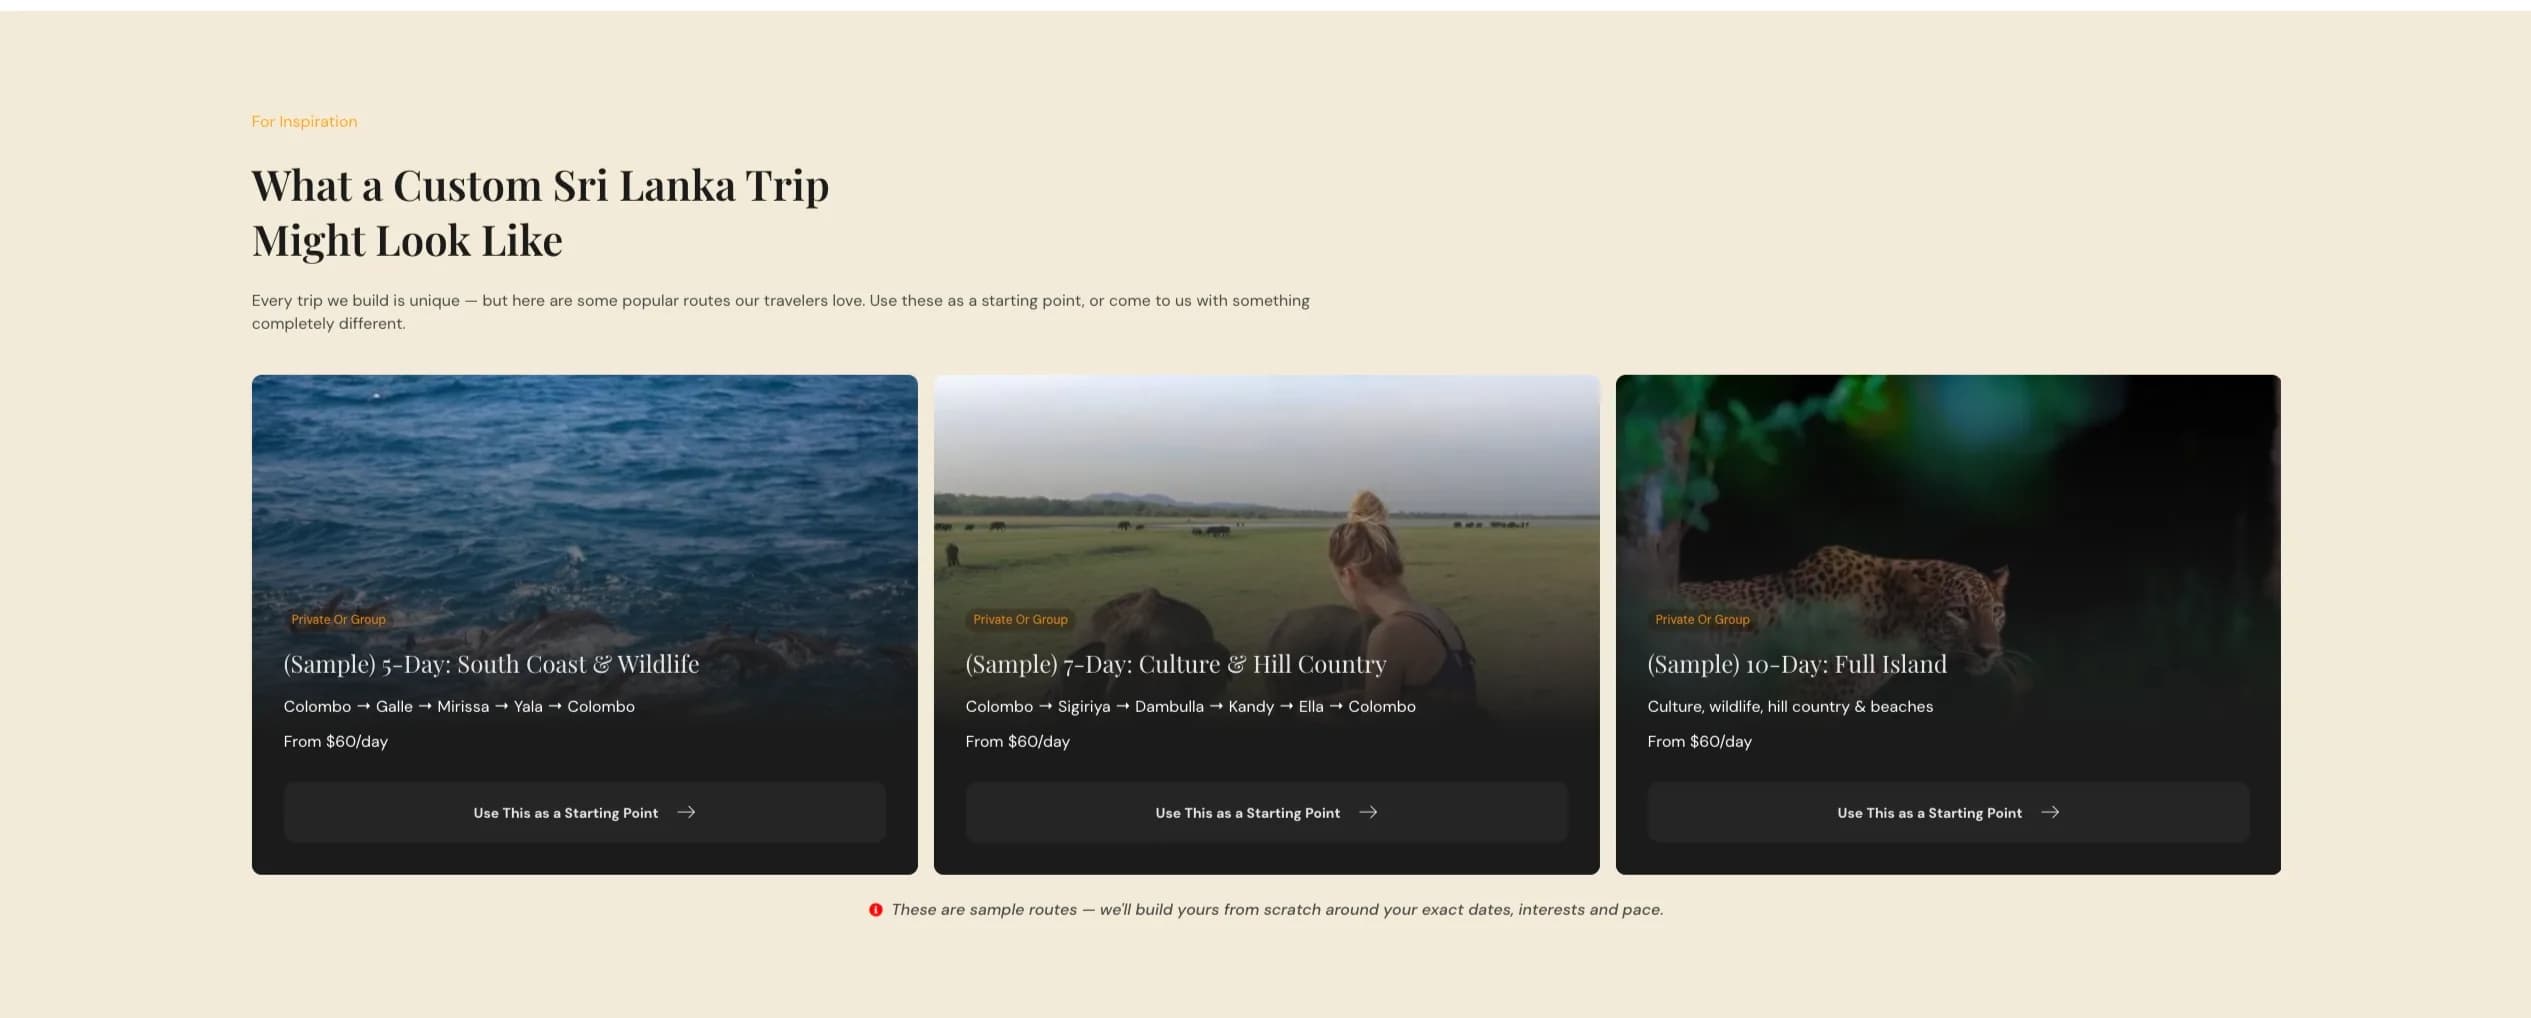2531x1018 pixels.
Task: Click the note These are sample routes
Action: (x=1277, y=910)
